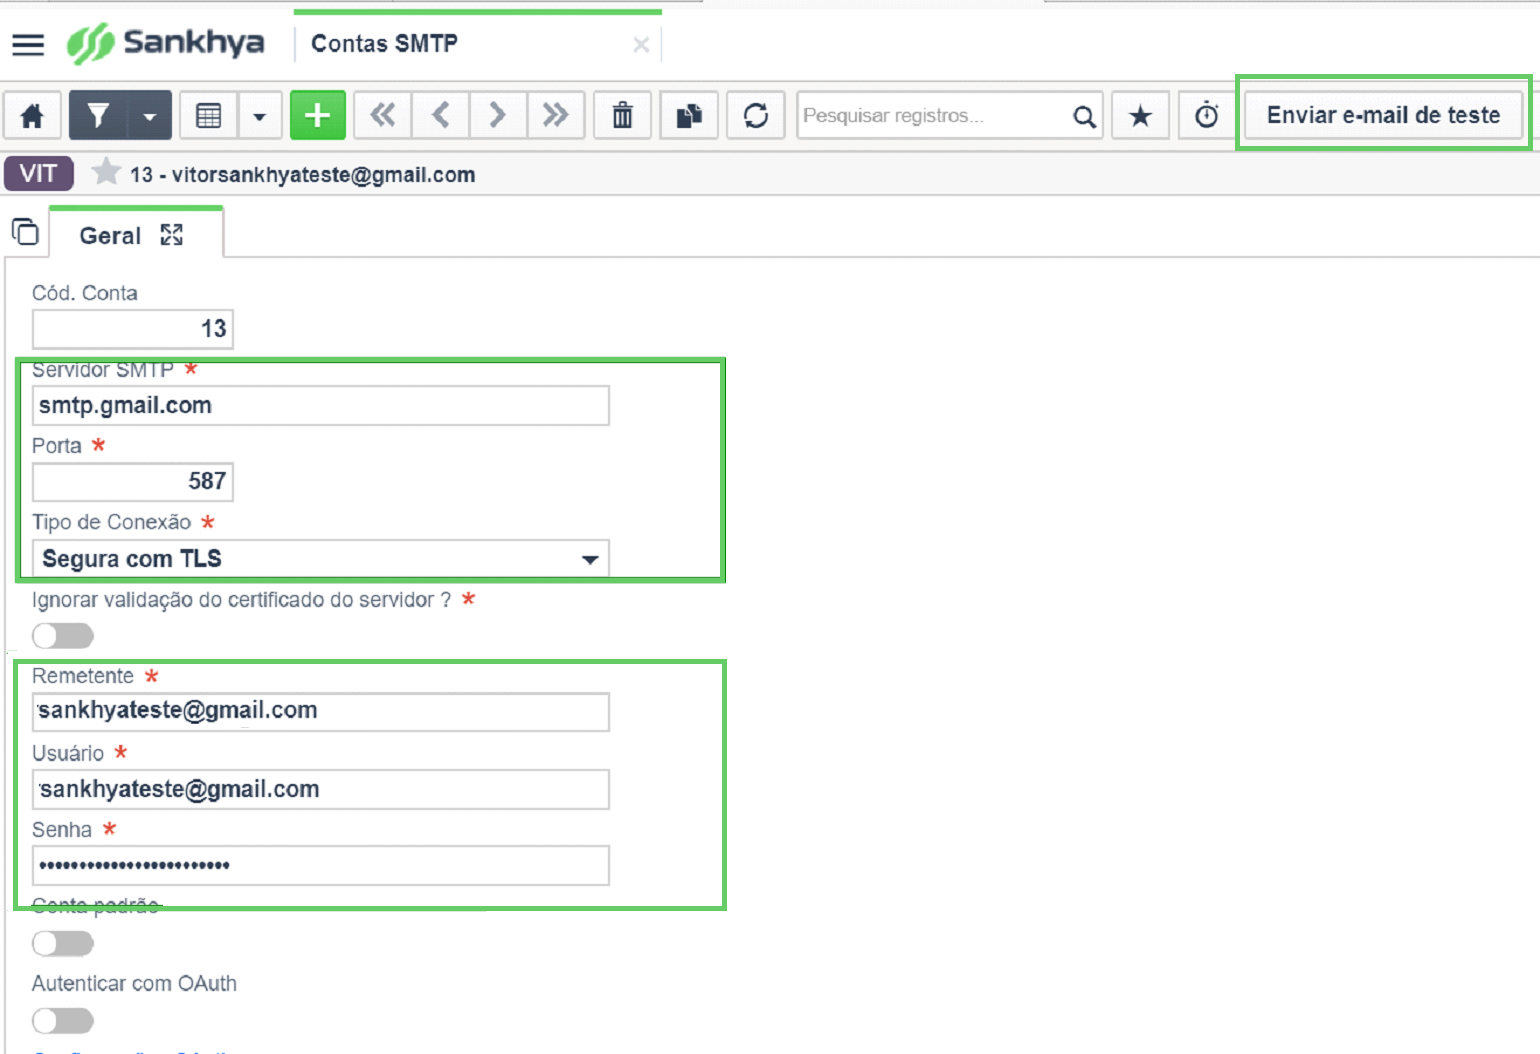
Task: Go to the home icon in toolbar
Action: pos(32,116)
